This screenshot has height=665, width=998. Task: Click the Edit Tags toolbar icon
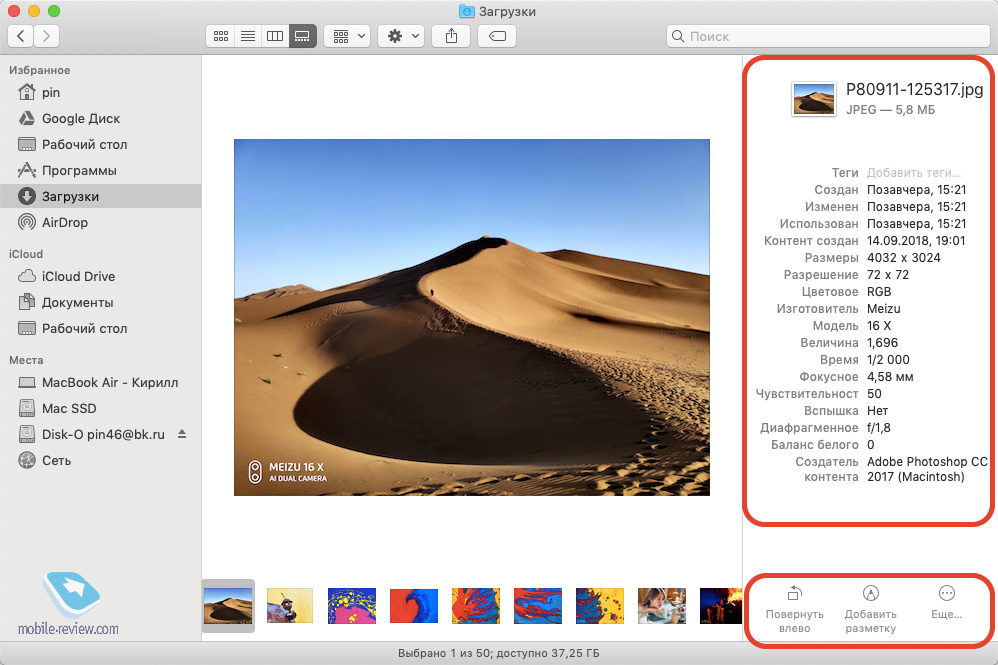tap(497, 36)
